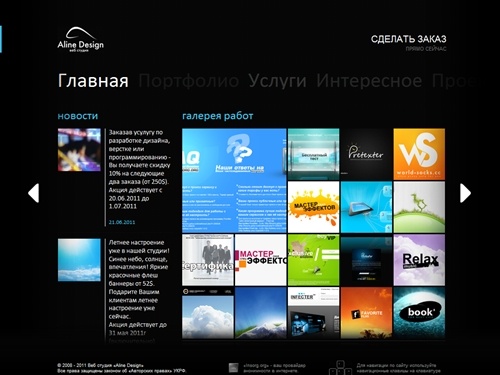This screenshot has height=375, width=500.
Task: Open the dark blue login page thumbnail
Action: tap(366, 260)
